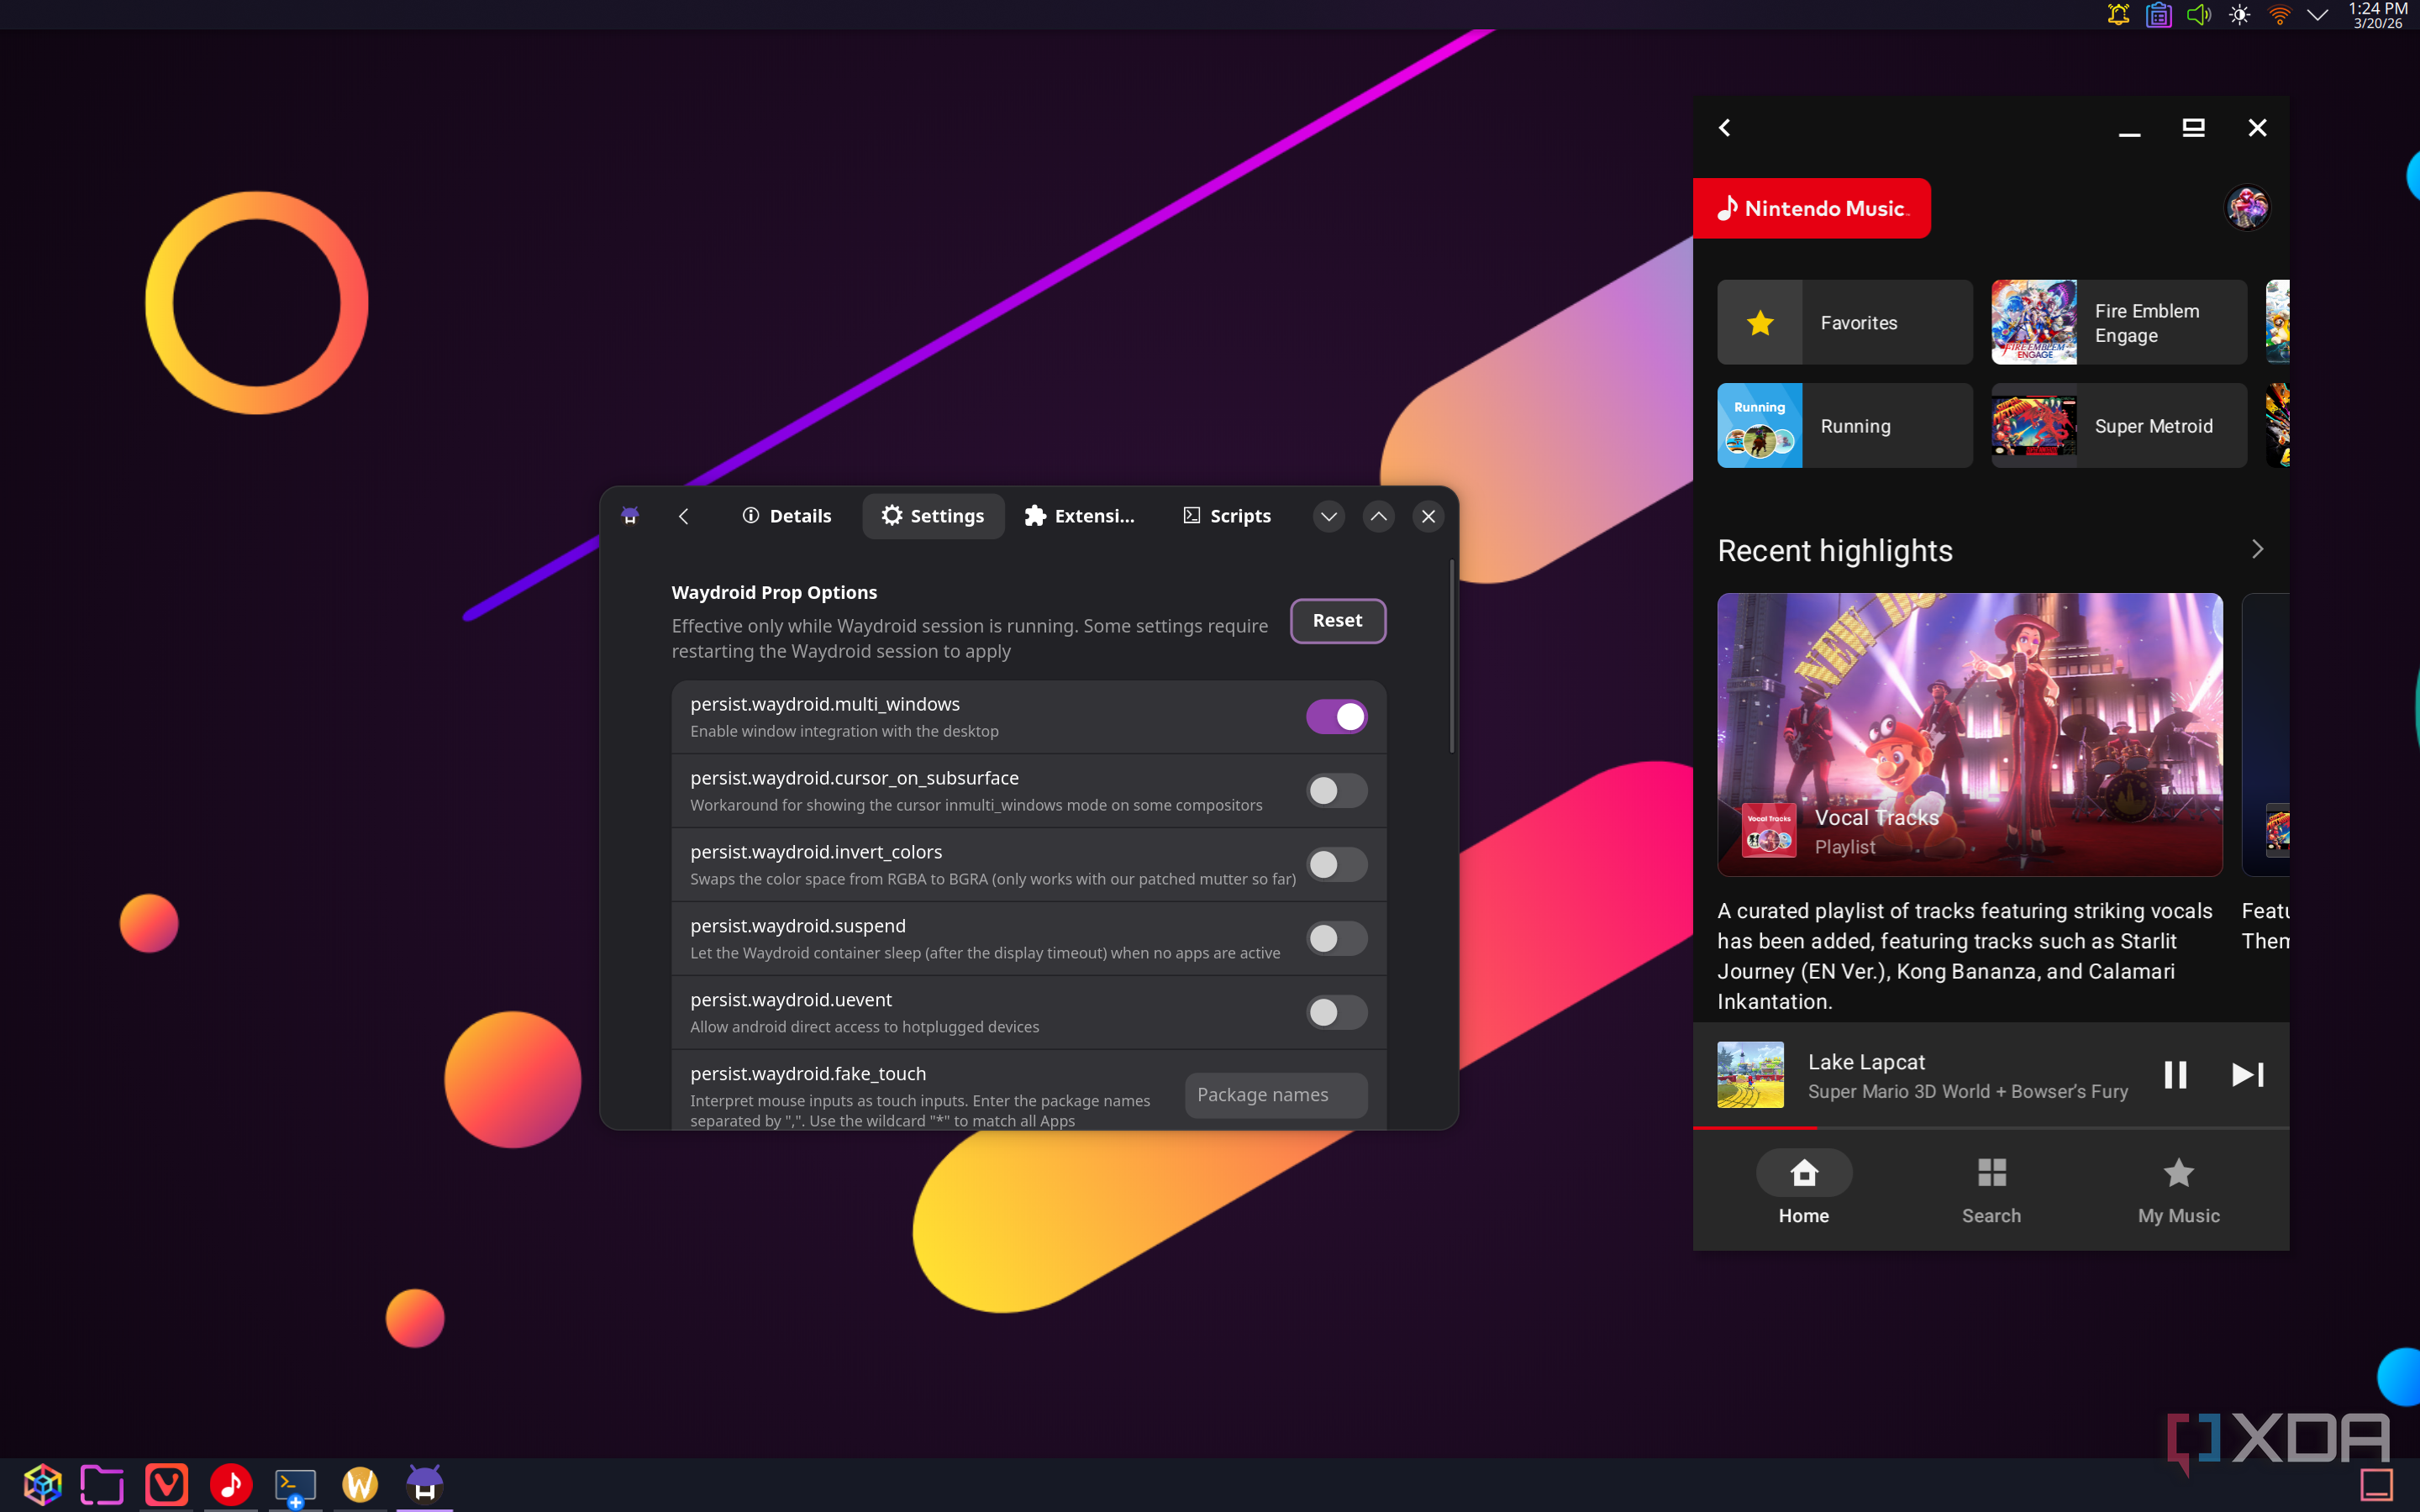Click the Reset button for prop options

1337,621
